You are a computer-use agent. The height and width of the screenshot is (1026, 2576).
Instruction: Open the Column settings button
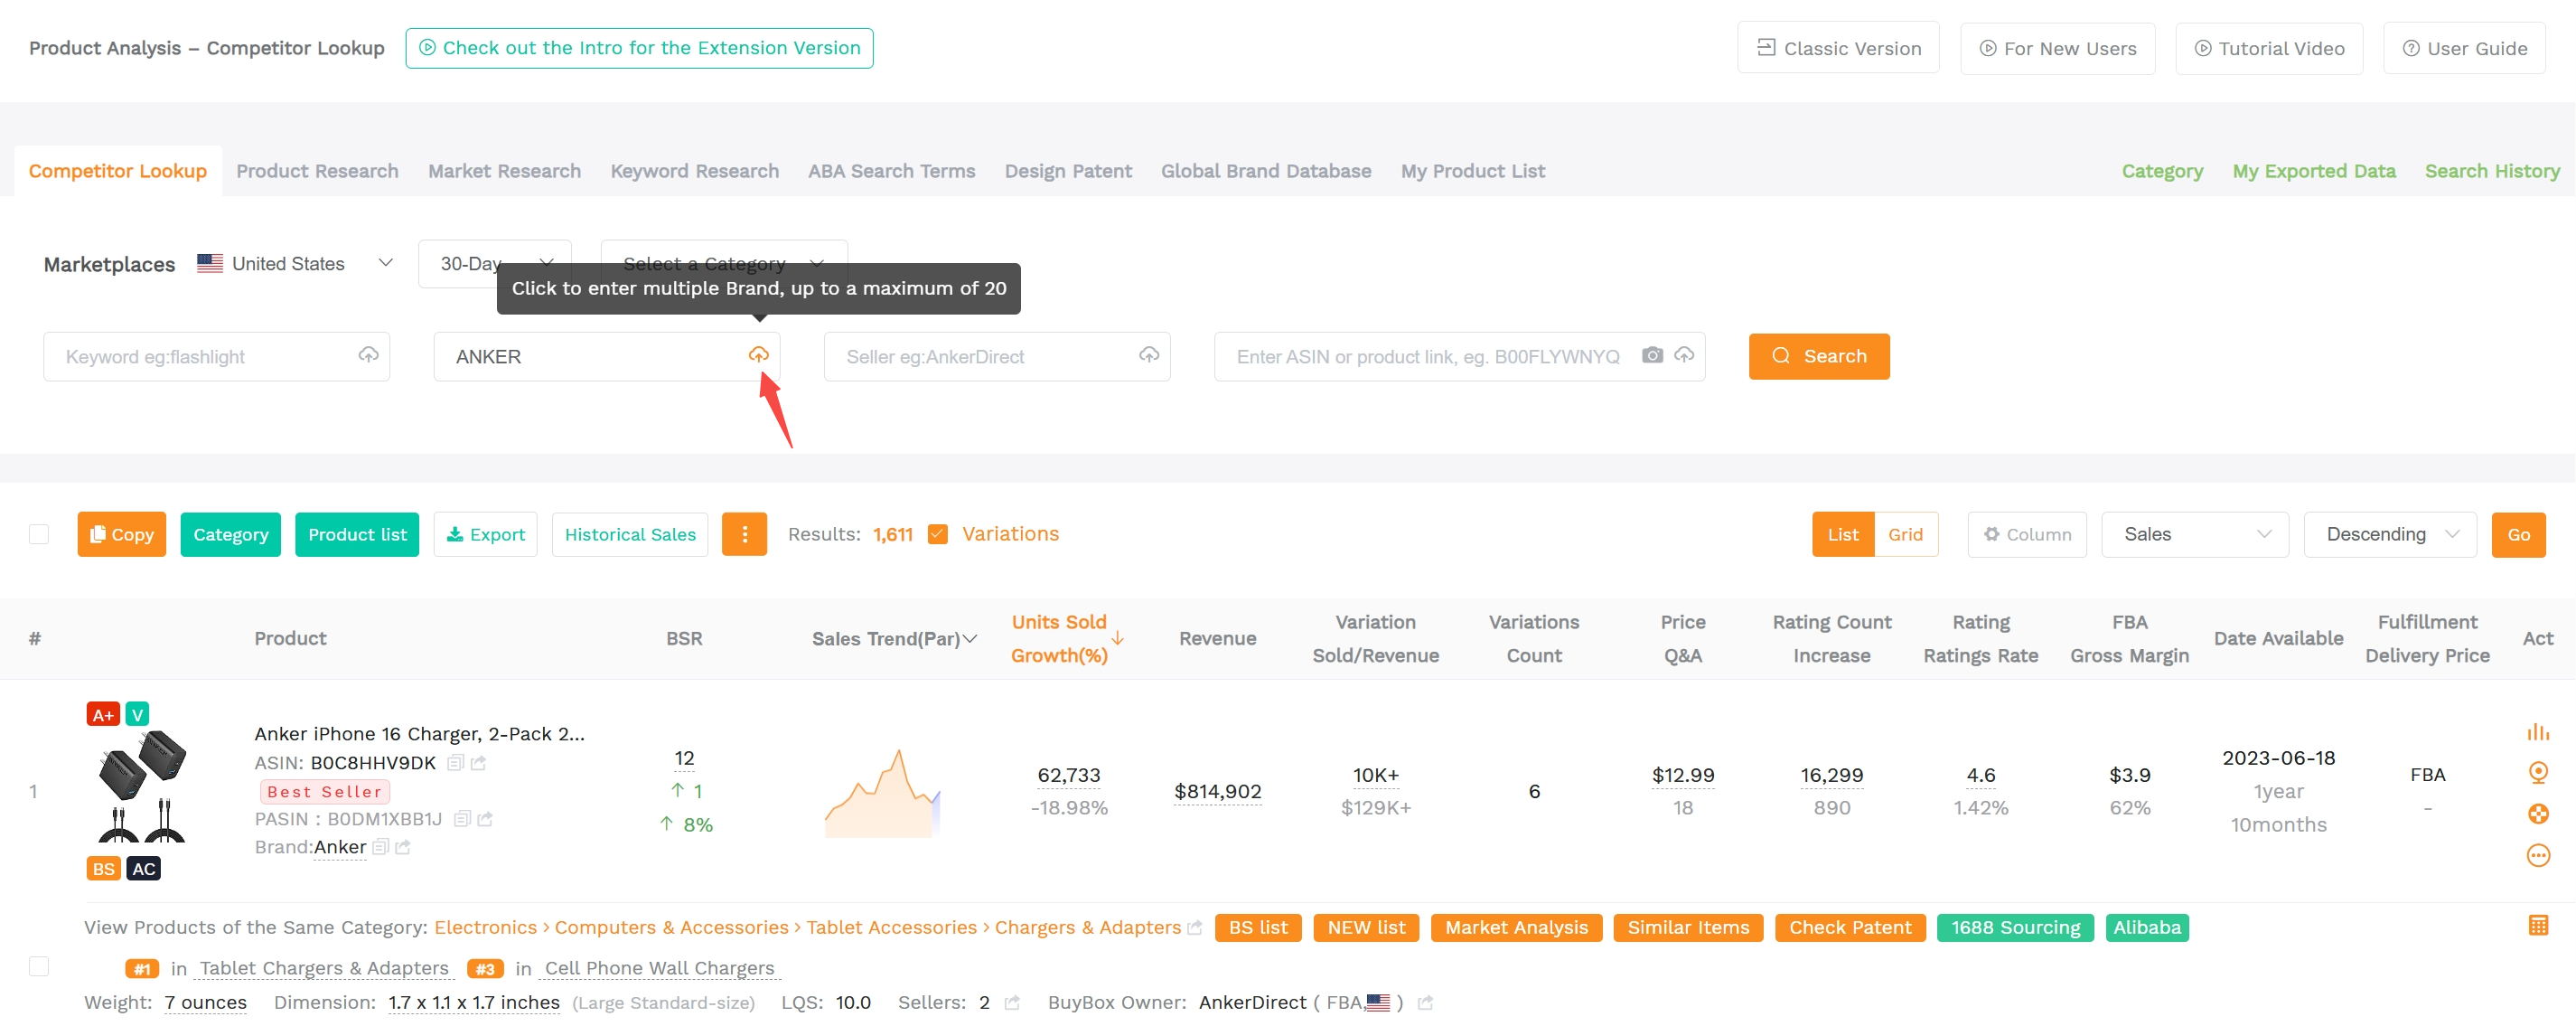(x=2026, y=534)
